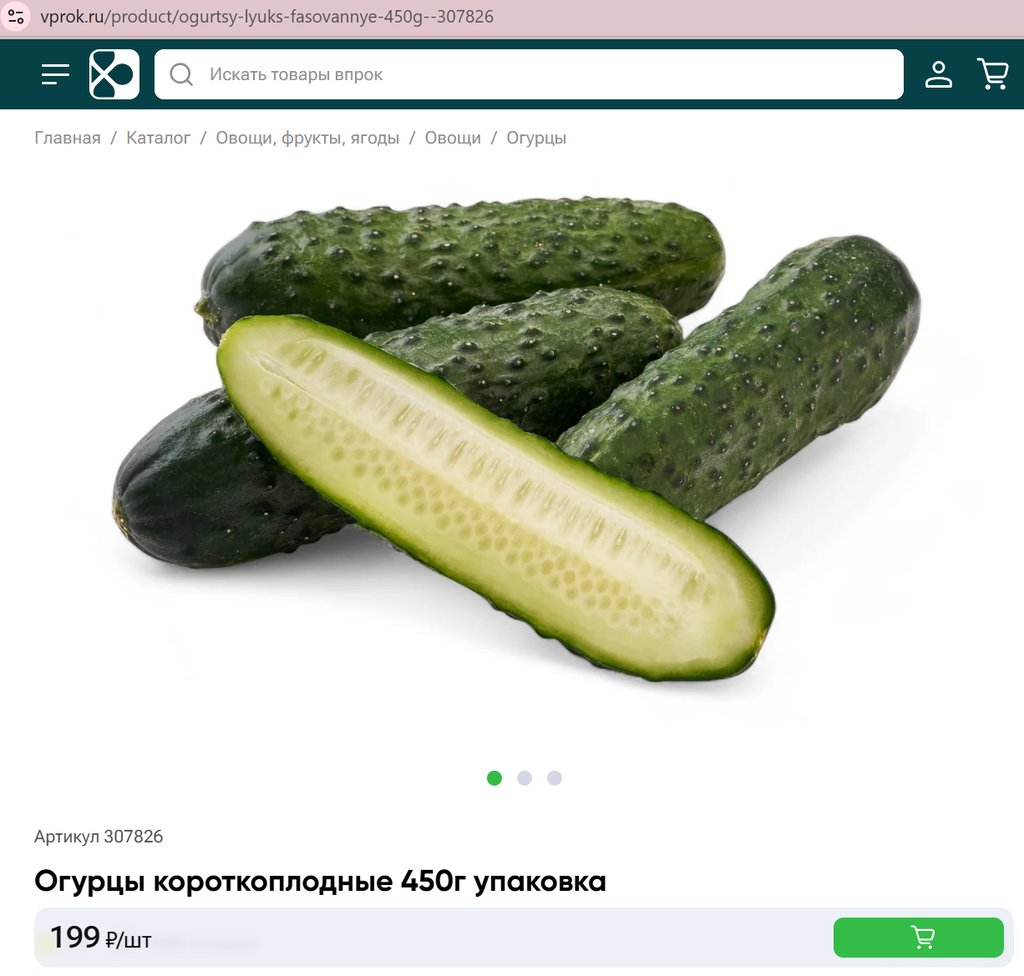
Task: Switch to the third image dot
Action: (554, 778)
